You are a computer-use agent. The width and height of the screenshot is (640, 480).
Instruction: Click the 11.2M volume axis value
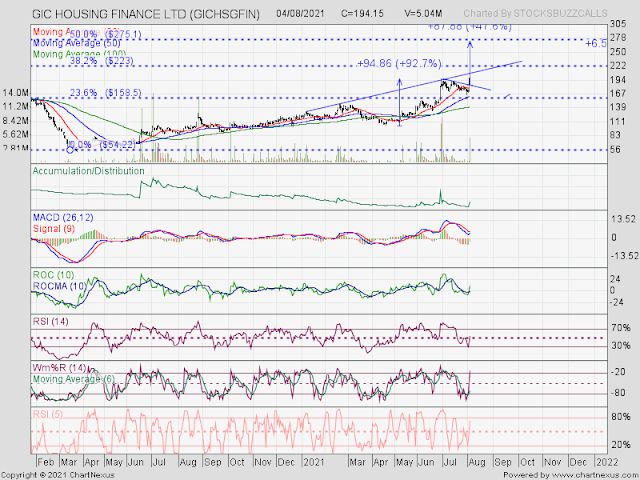tap(16, 107)
